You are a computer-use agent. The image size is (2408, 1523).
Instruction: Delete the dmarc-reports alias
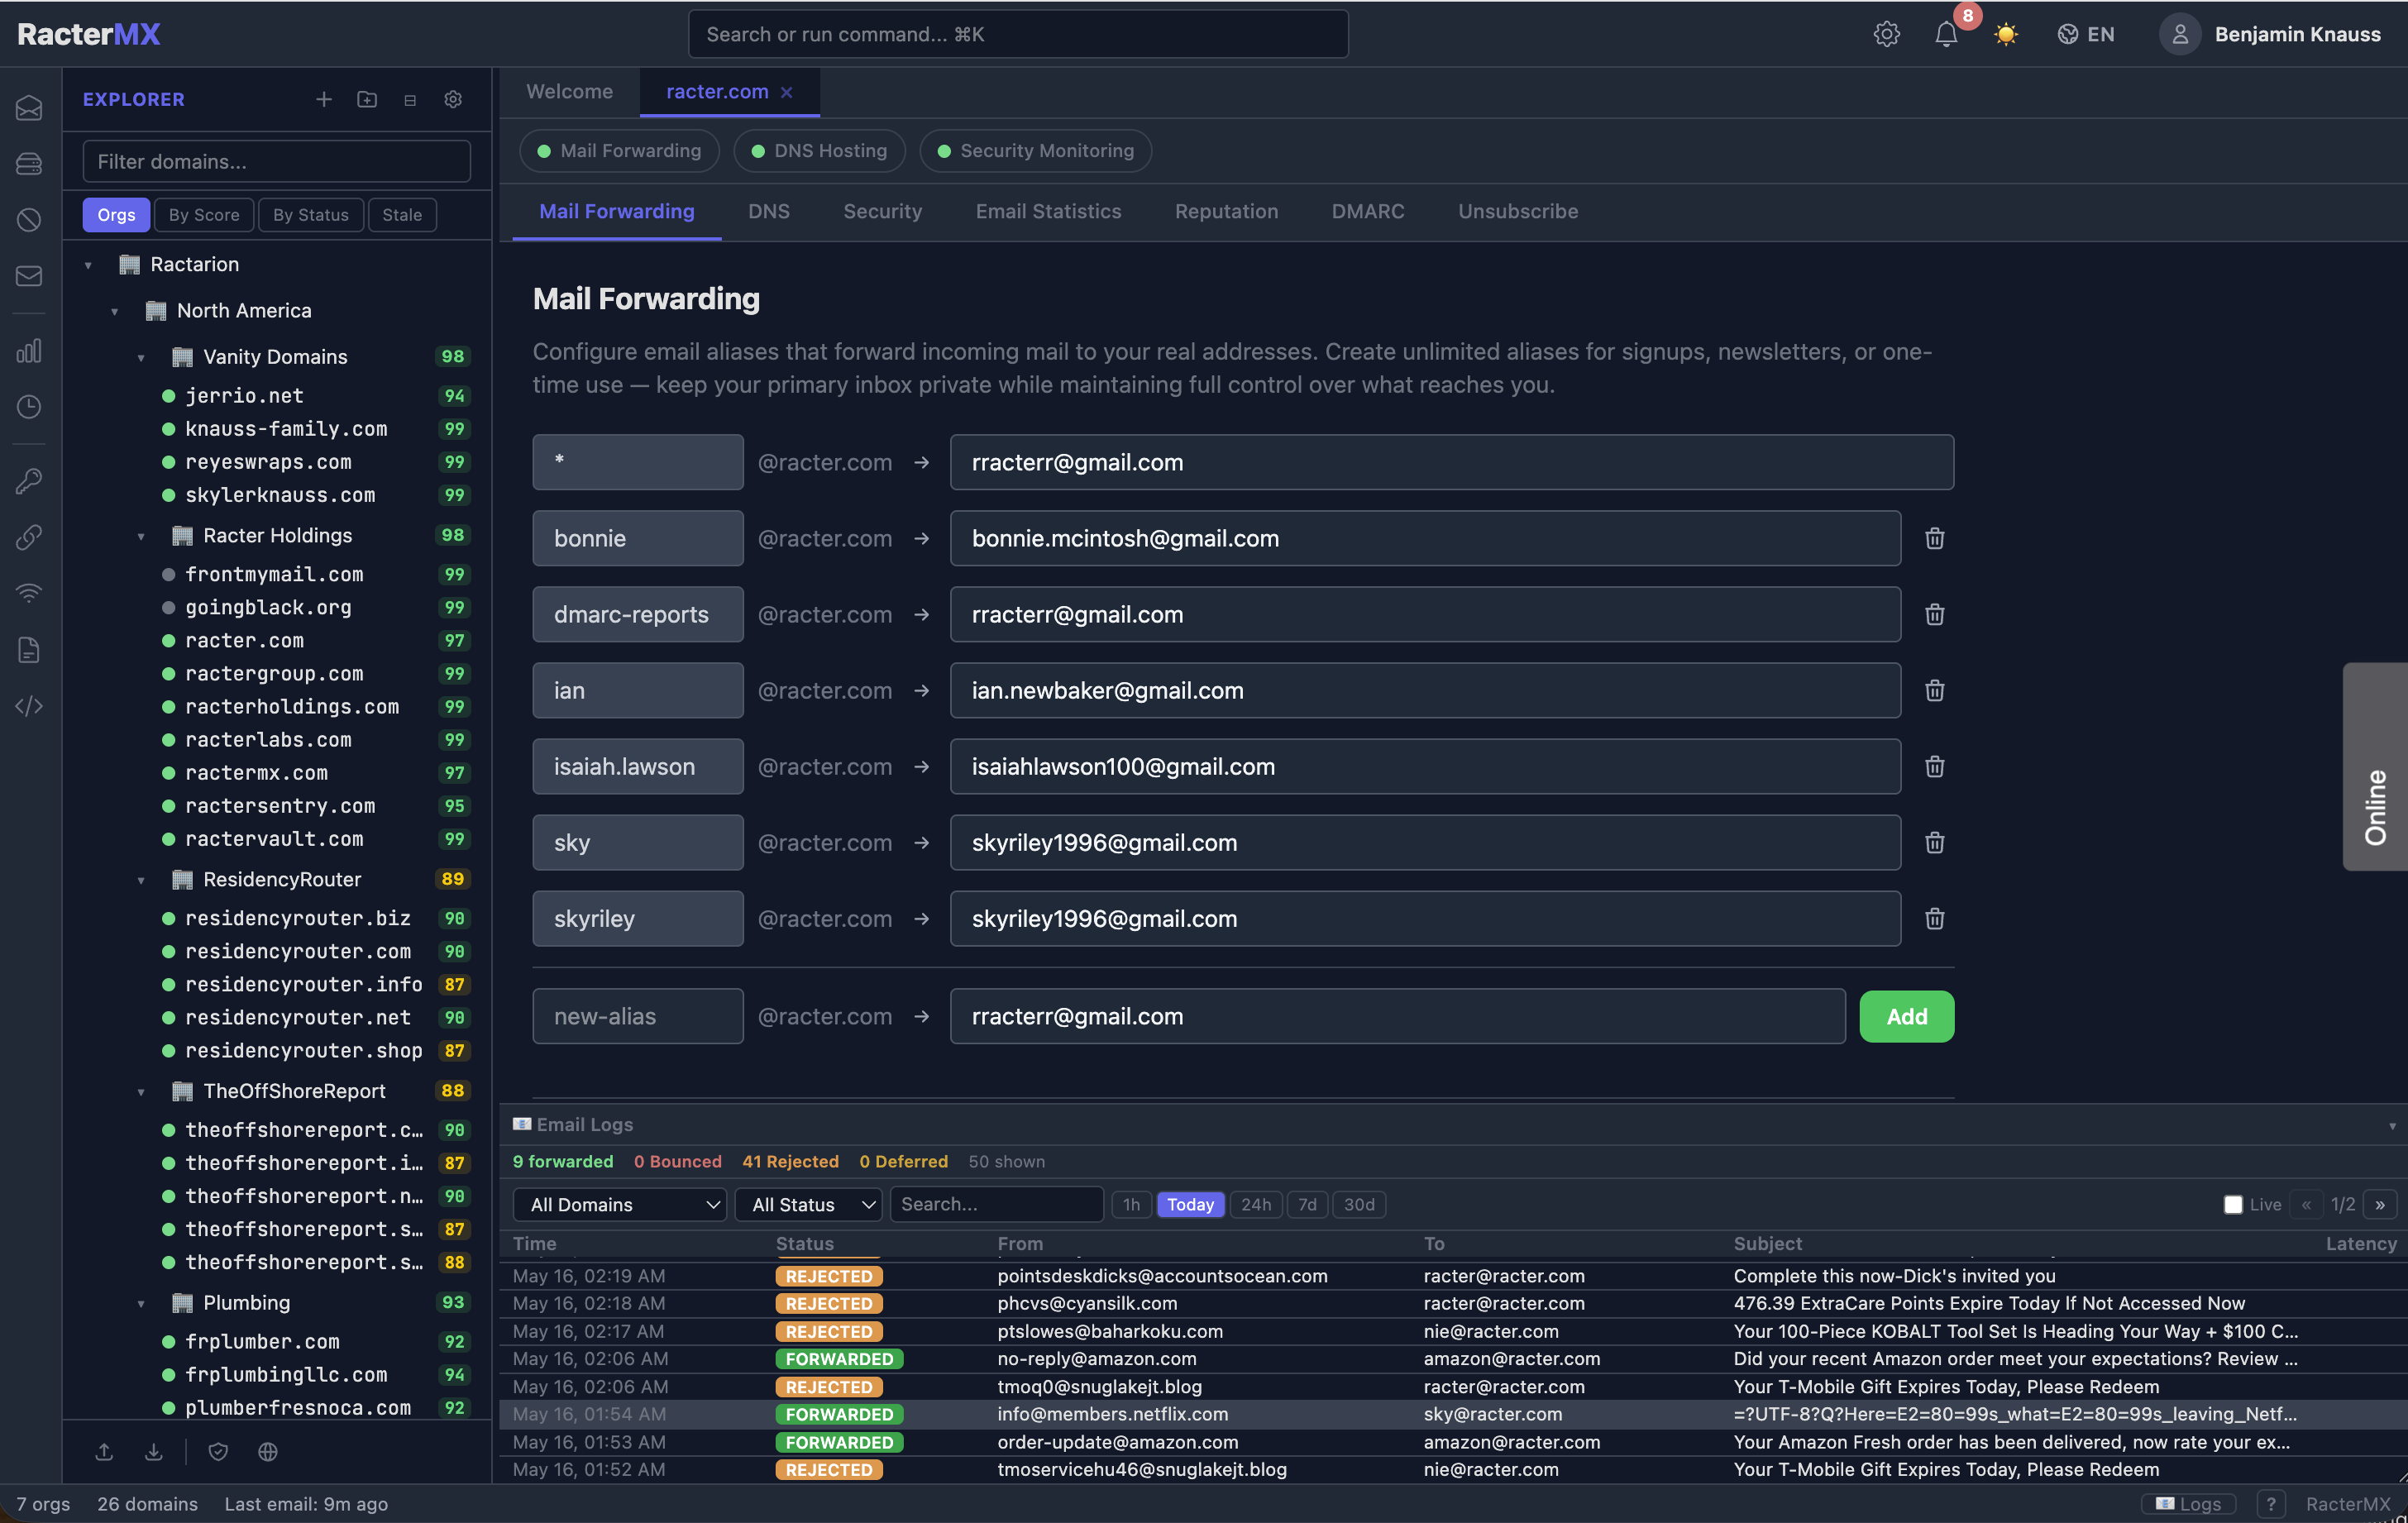tap(1935, 614)
